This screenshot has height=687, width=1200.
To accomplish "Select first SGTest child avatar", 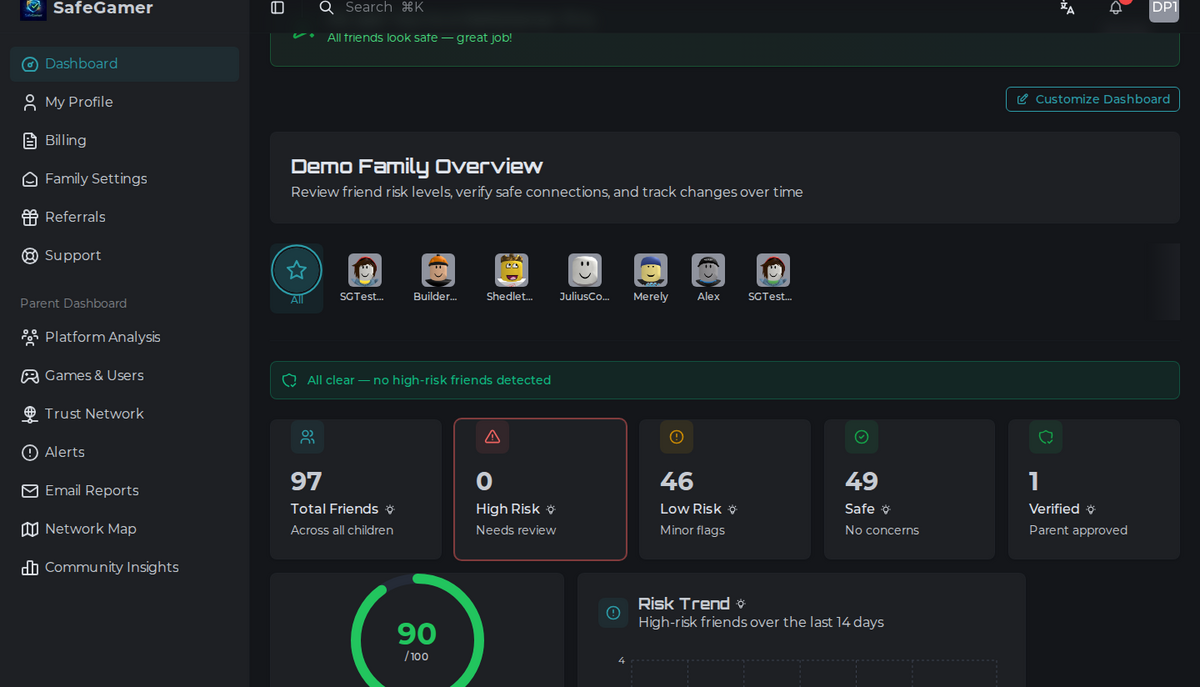I will coord(364,277).
